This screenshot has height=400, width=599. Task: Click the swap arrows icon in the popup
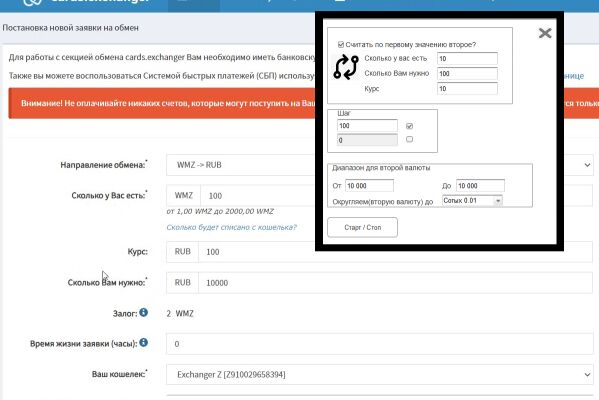point(346,67)
